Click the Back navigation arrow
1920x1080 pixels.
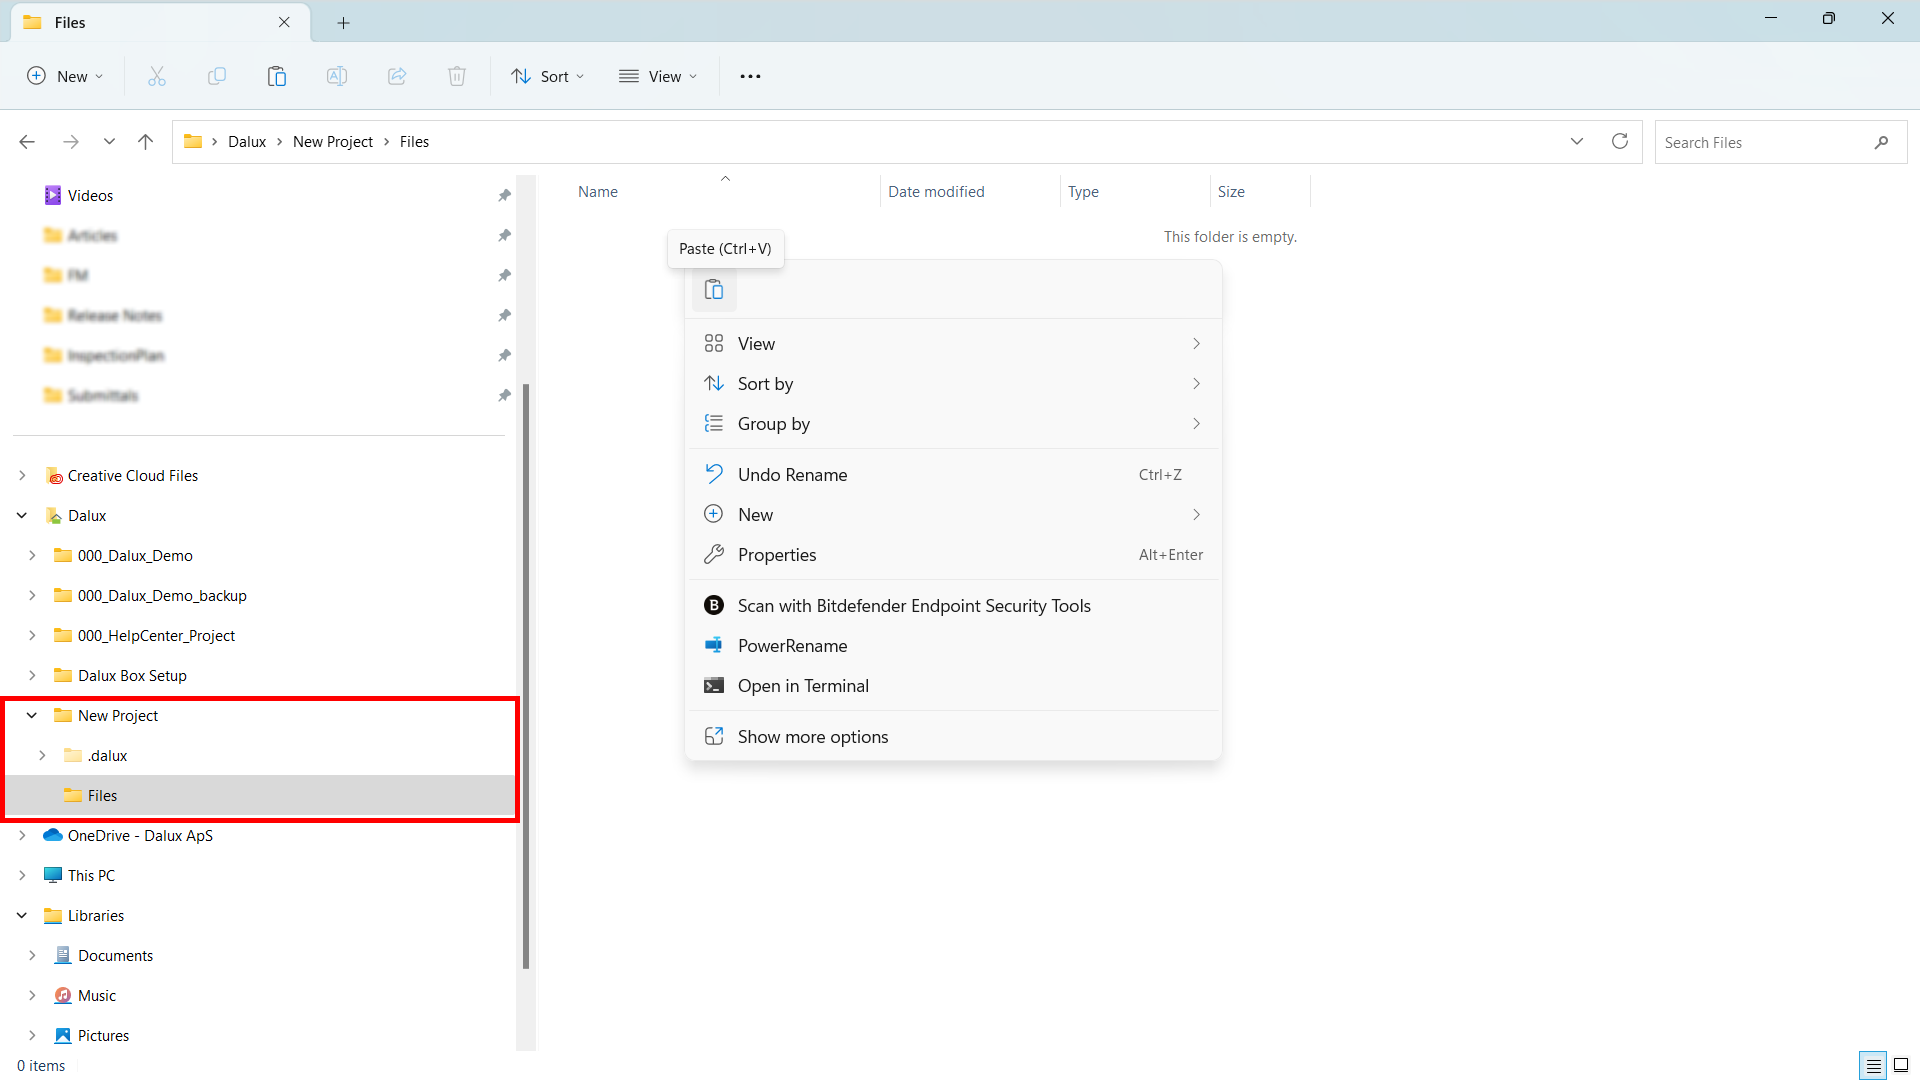[27, 142]
